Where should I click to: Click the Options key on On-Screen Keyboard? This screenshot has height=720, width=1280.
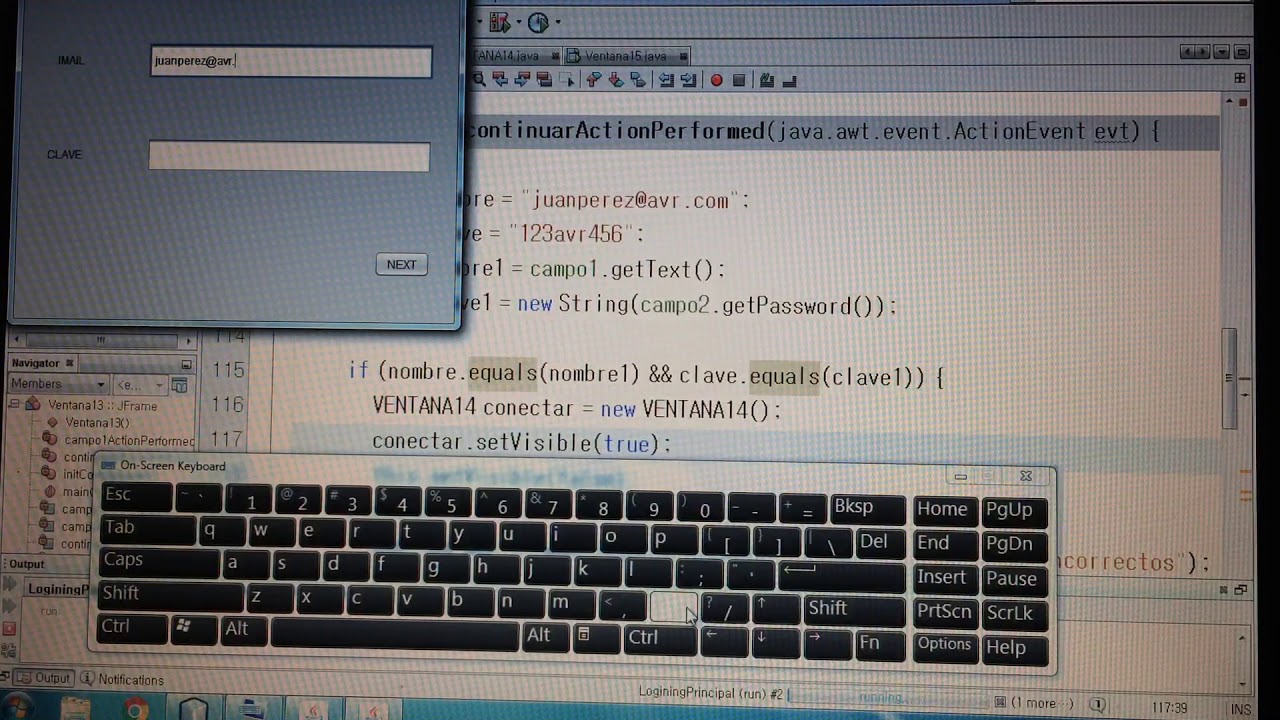[944, 646]
